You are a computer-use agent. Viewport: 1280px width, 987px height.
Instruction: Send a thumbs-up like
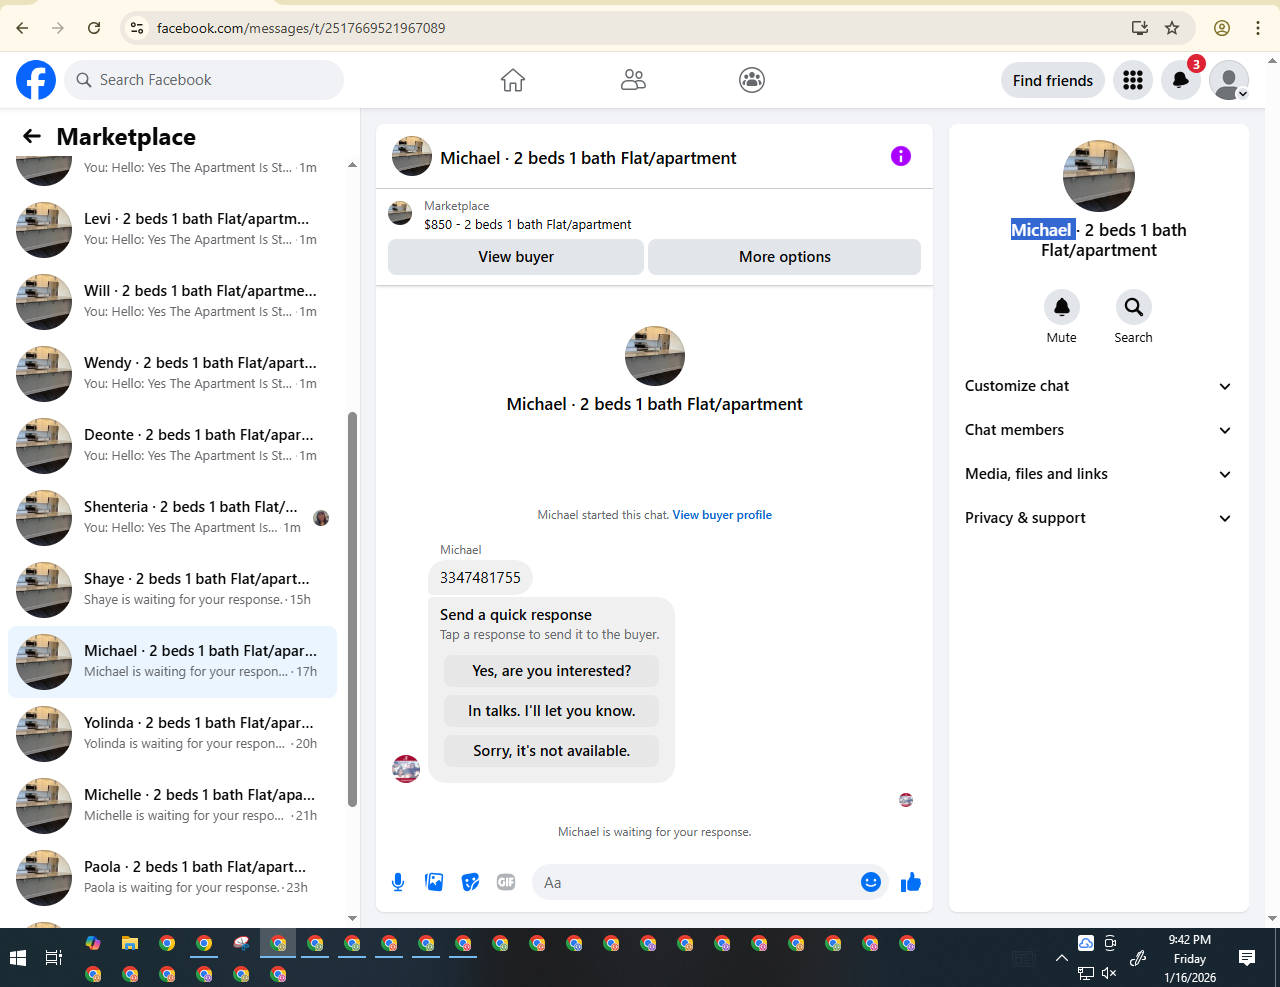(910, 882)
